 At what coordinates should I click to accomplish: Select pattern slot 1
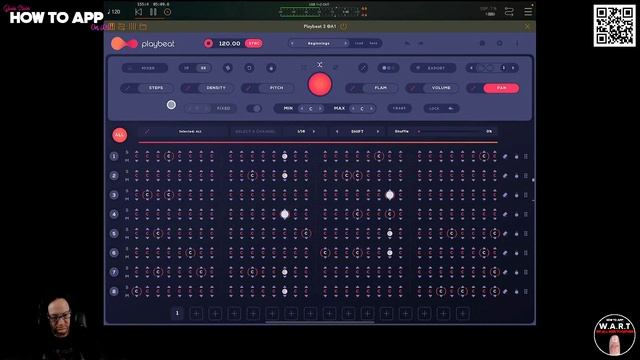pyautogui.click(x=177, y=313)
